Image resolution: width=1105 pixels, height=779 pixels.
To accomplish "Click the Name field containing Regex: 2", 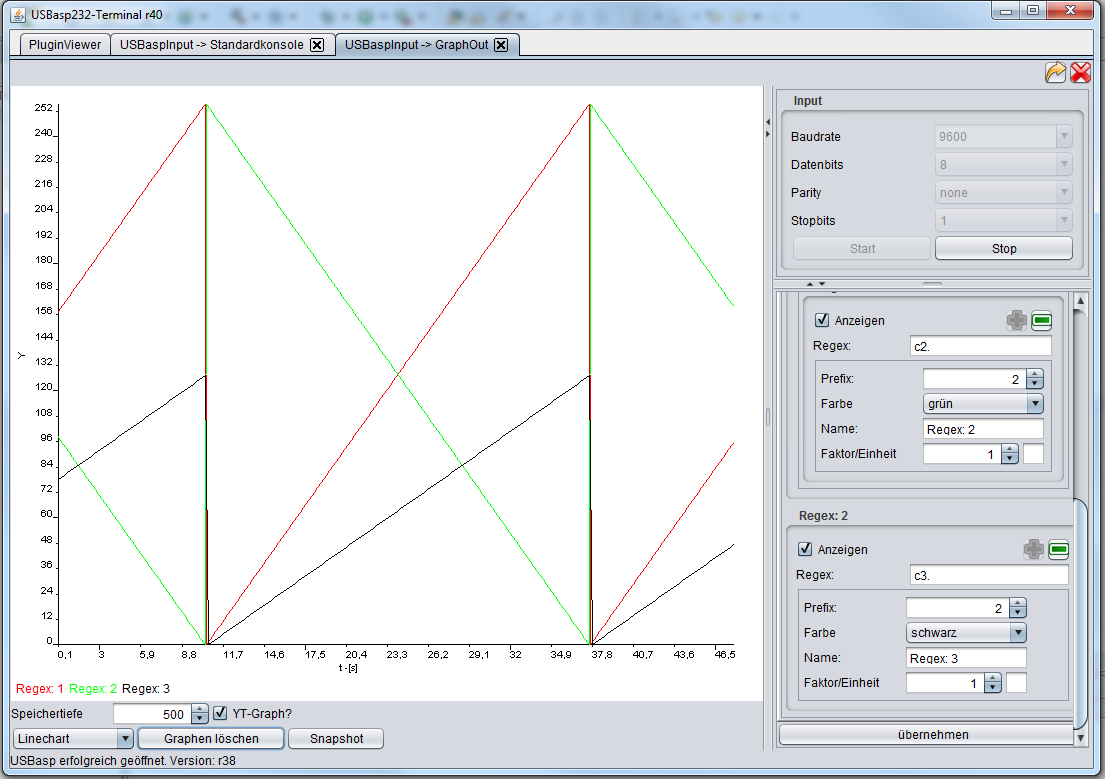I will point(982,429).
